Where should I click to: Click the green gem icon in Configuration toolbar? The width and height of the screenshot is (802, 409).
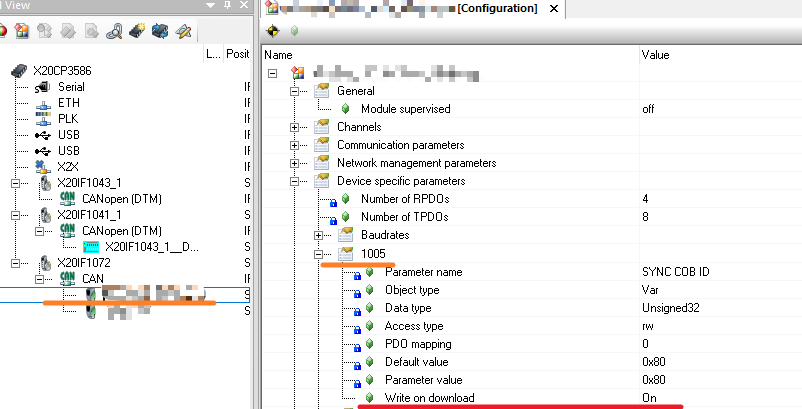pos(294,31)
